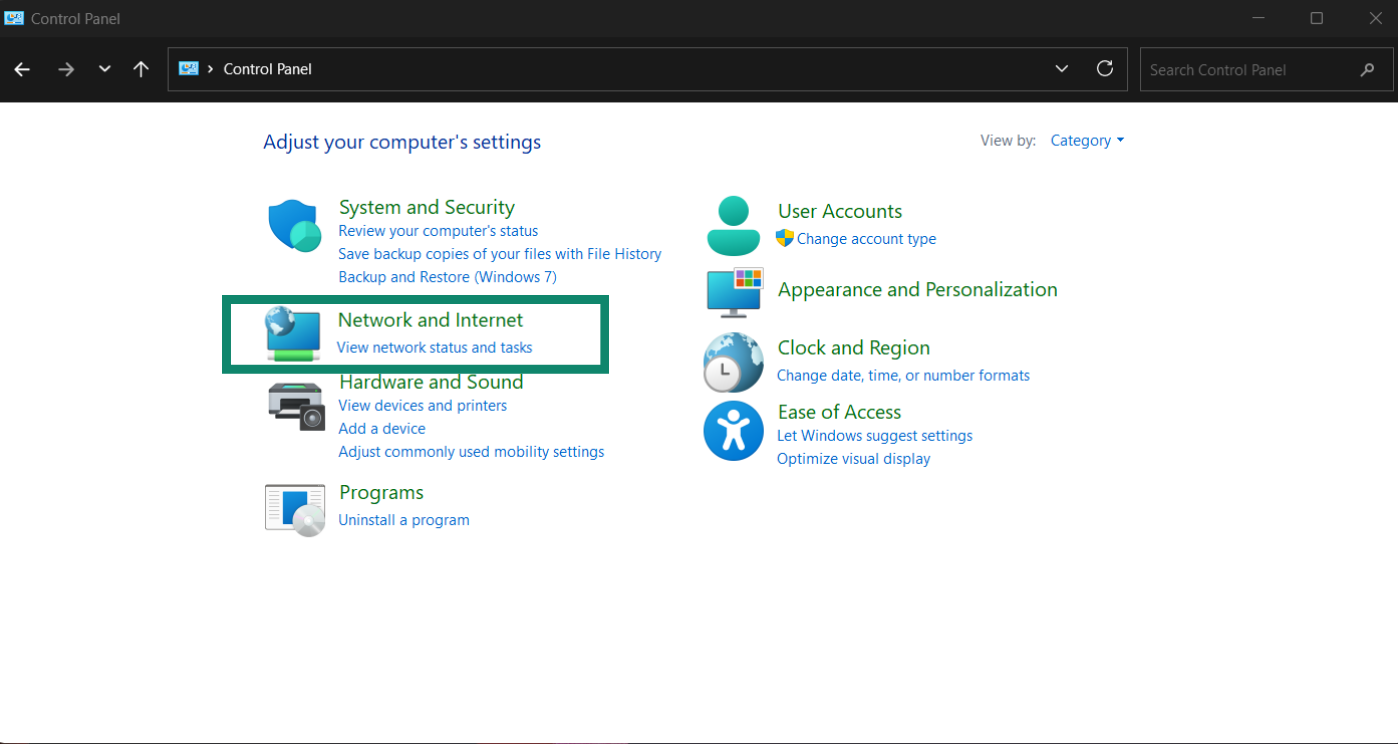Open Backup and Restore (Windows 7)
1398x744 pixels.
pyautogui.click(x=447, y=277)
